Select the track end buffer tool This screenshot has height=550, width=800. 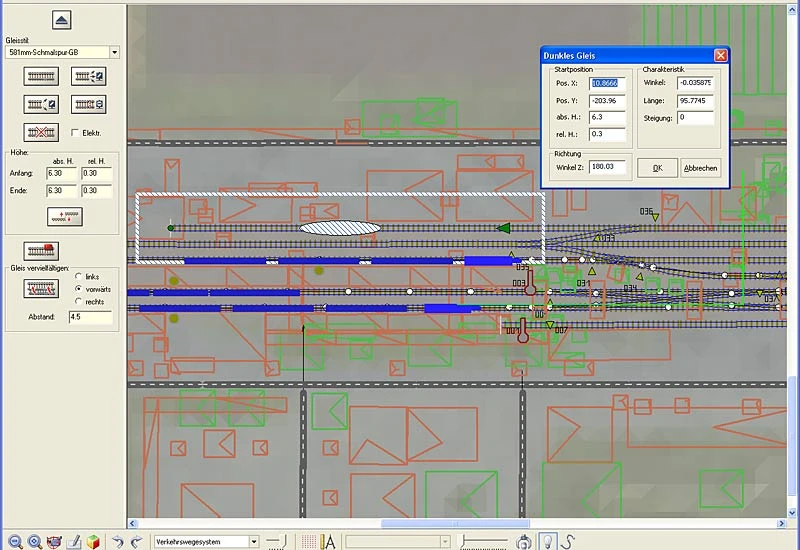click(89, 105)
